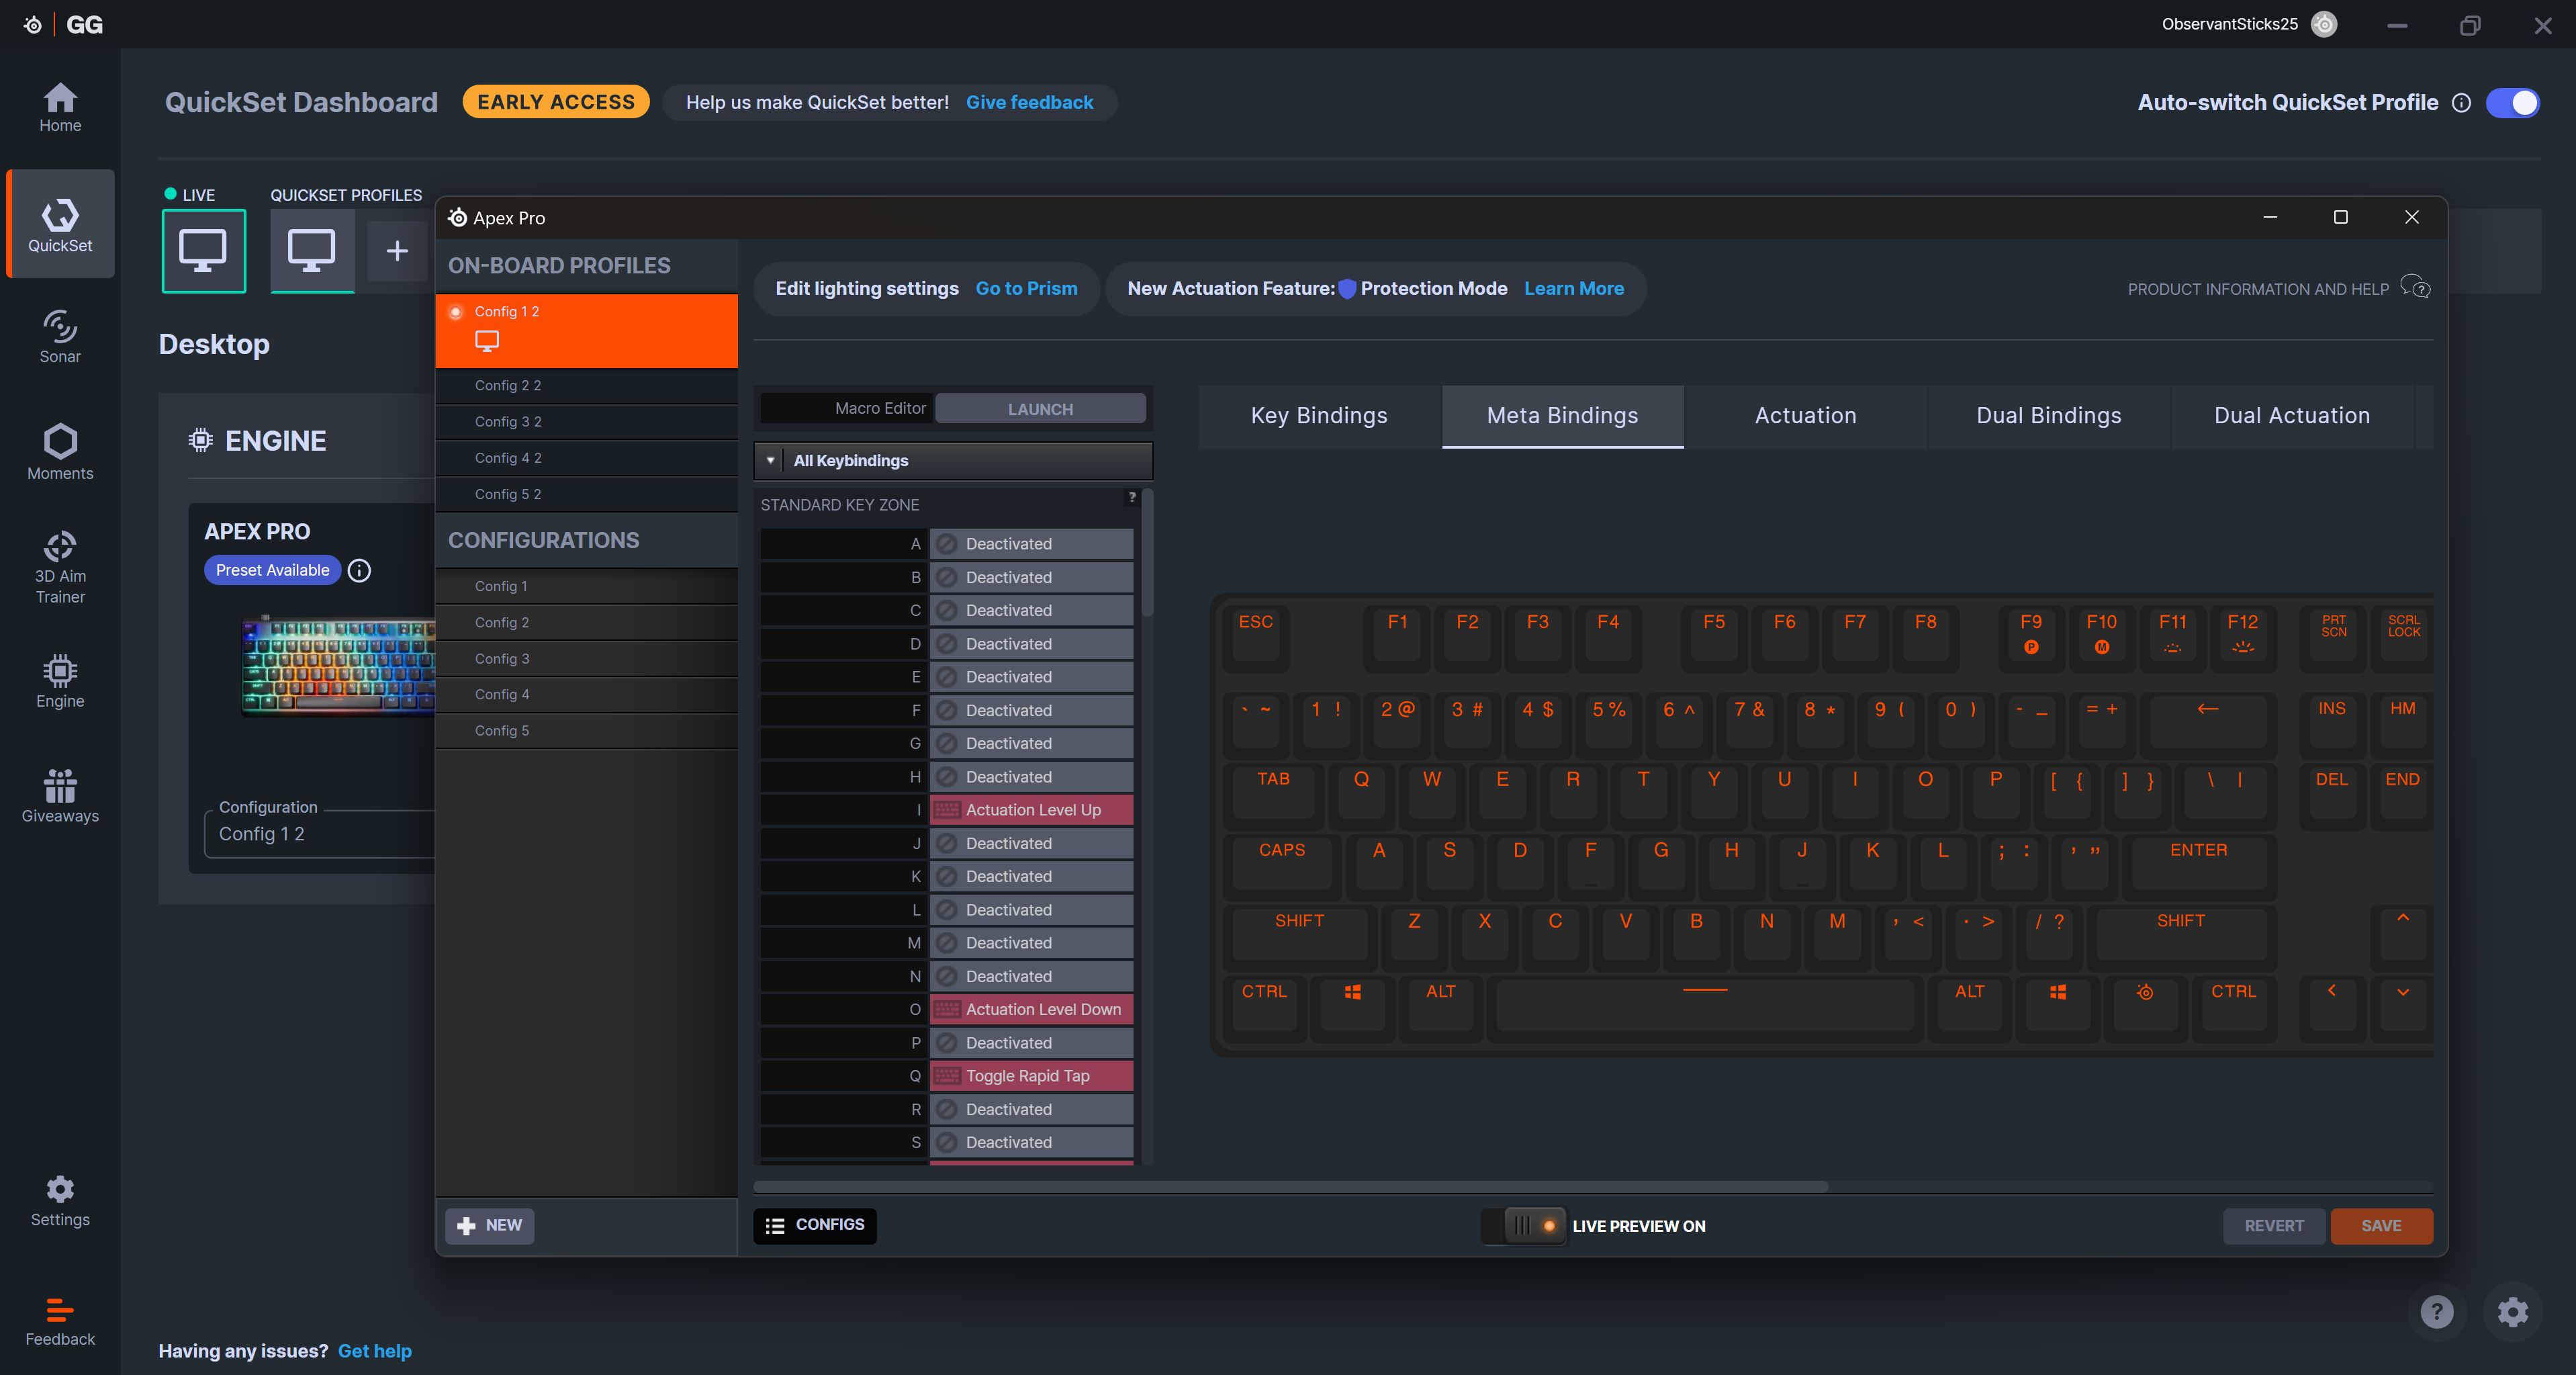This screenshot has width=2576, height=1375.
Task: Click the NEW config button
Action: point(490,1226)
